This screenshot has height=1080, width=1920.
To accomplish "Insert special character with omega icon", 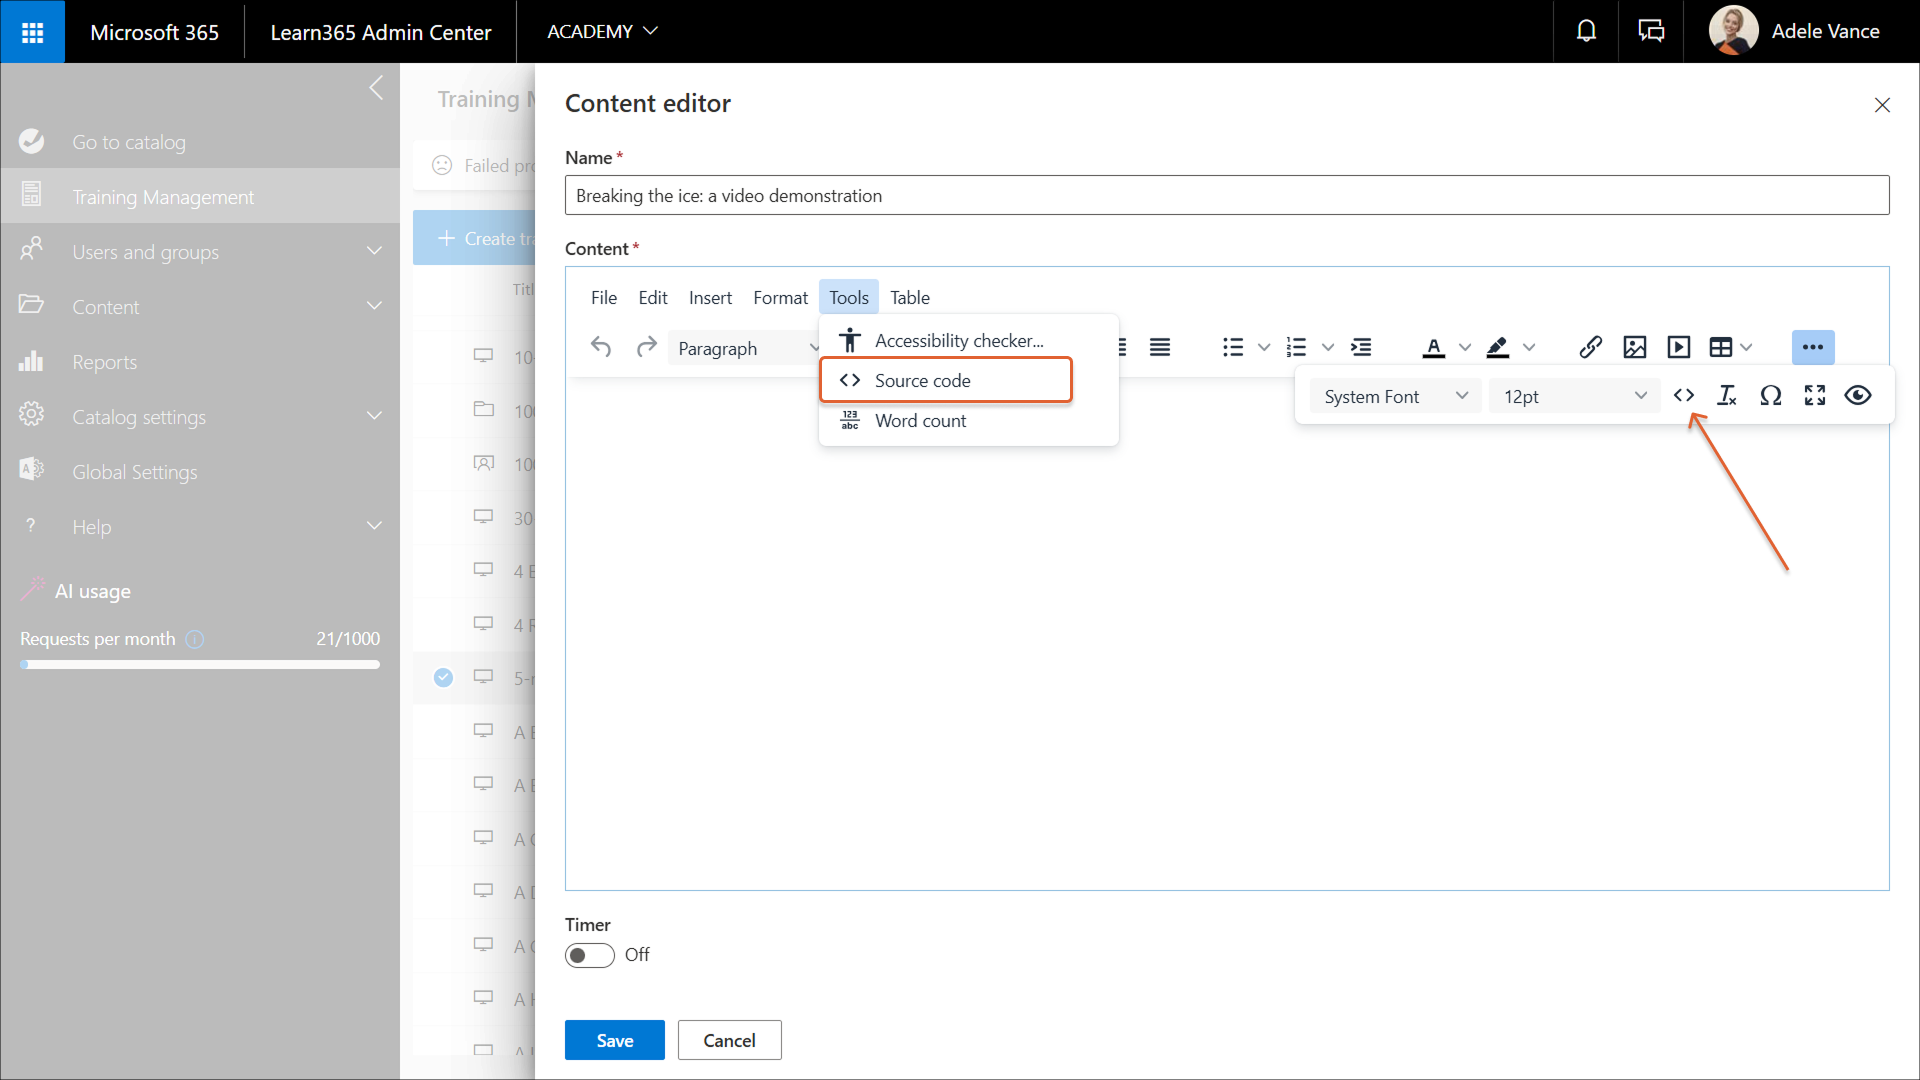I will tap(1771, 396).
